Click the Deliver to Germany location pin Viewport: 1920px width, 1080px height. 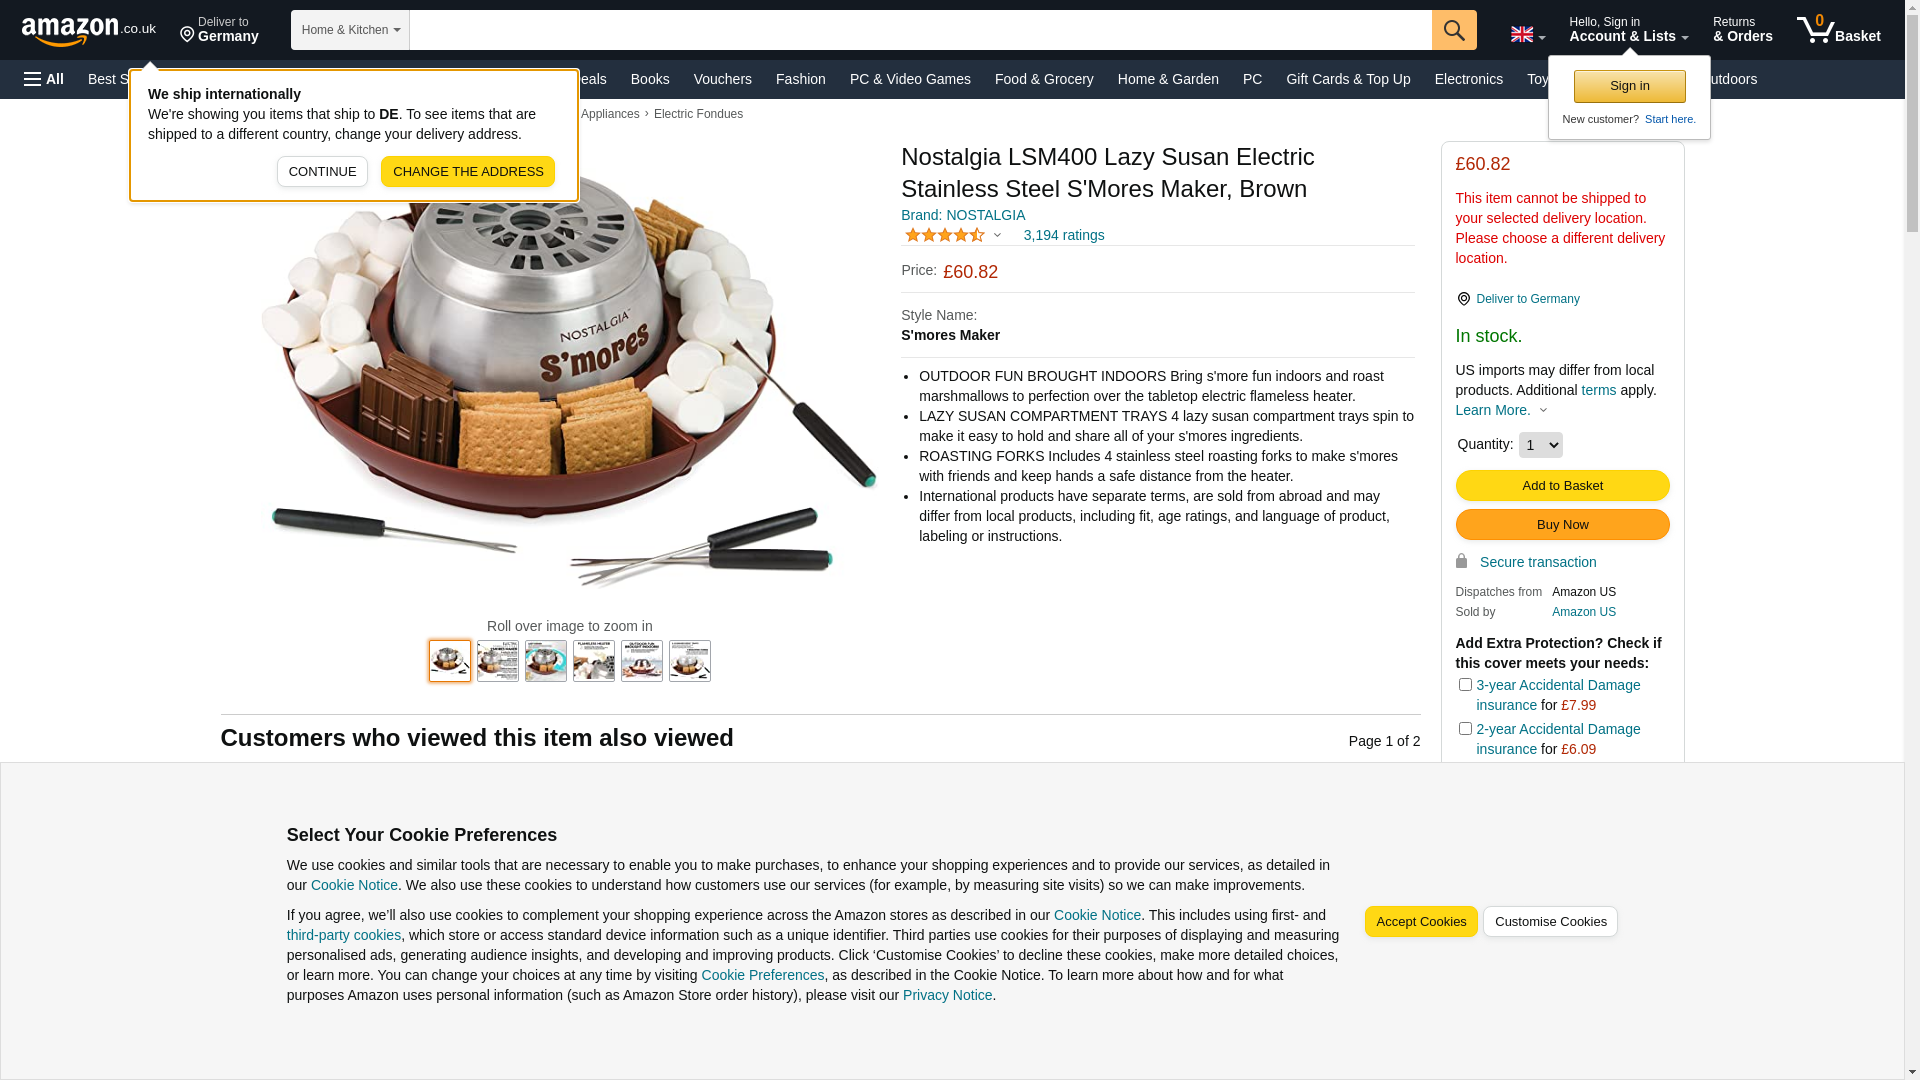[1463, 299]
